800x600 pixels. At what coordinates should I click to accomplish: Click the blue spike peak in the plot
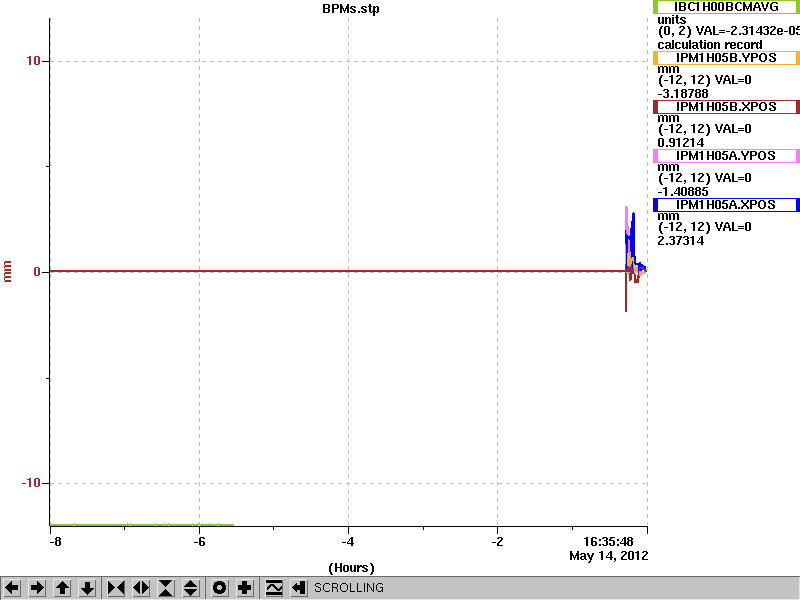pyautogui.click(x=634, y=214)
